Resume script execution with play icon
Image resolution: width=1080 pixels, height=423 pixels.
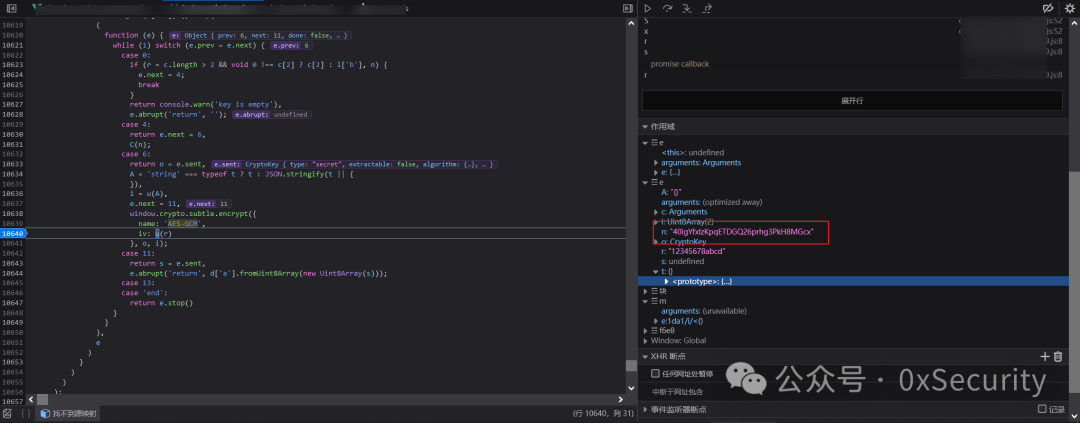(x=647, y=8)
